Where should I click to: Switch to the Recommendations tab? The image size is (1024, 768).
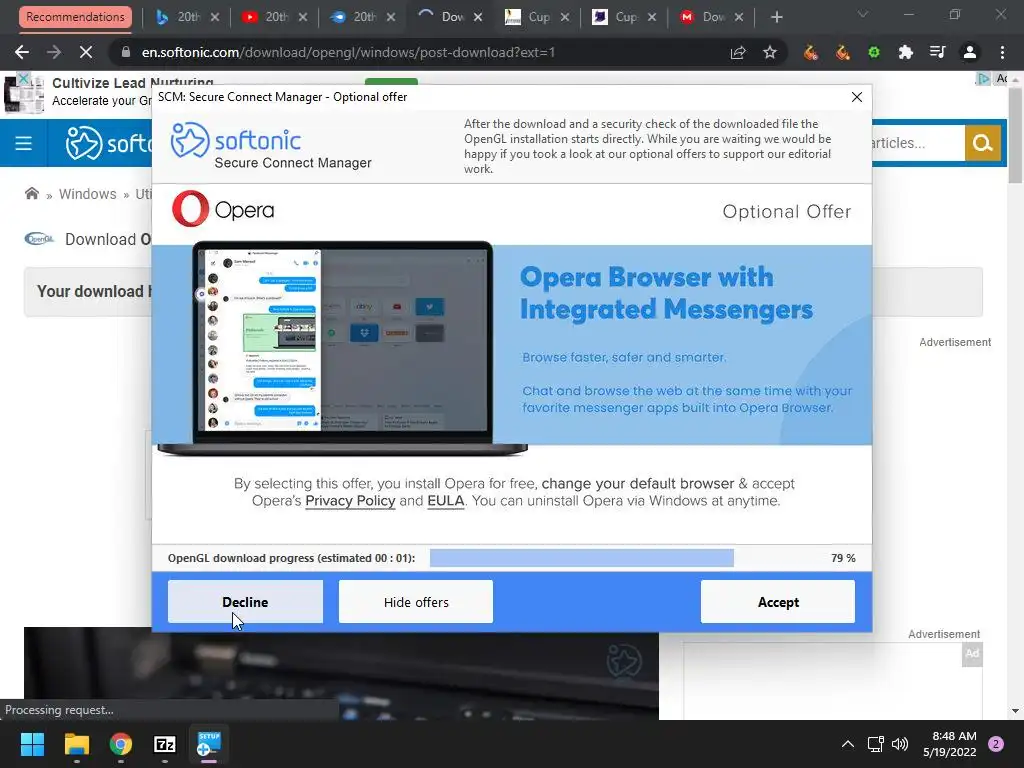coord(75,17)
